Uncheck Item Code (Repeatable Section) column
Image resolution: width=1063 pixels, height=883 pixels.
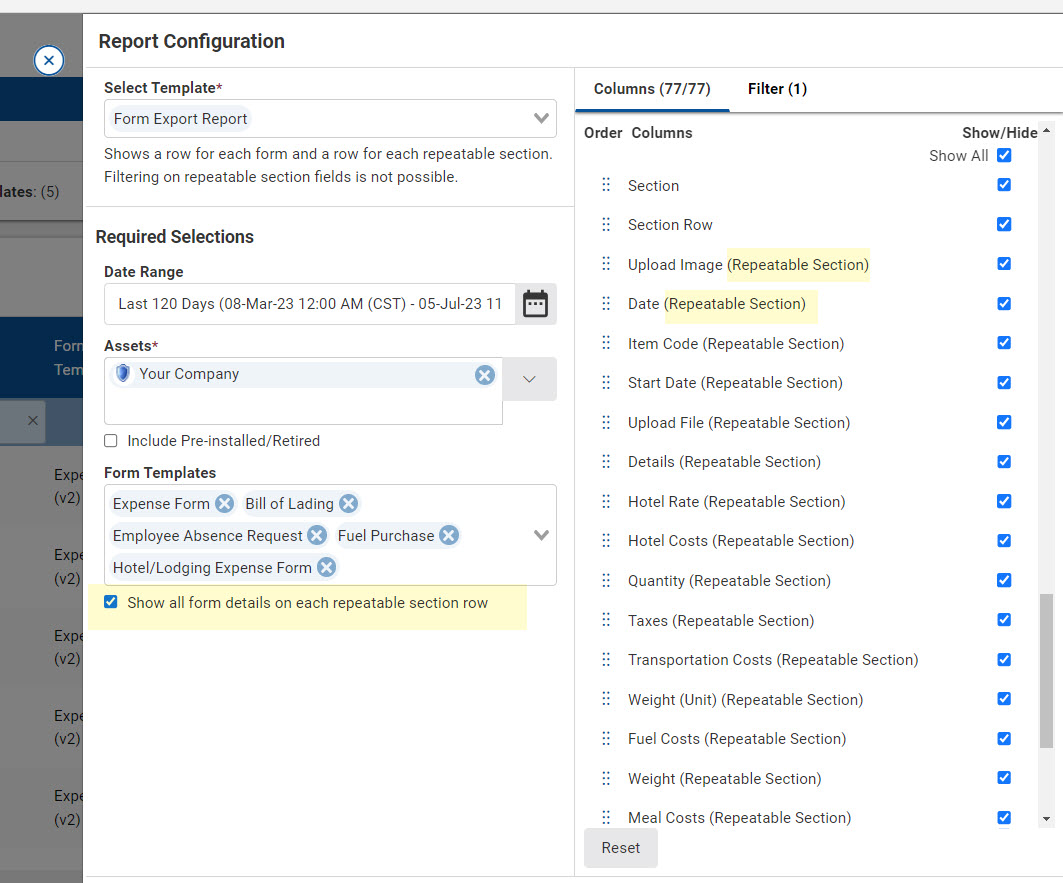coord(1004,342)
